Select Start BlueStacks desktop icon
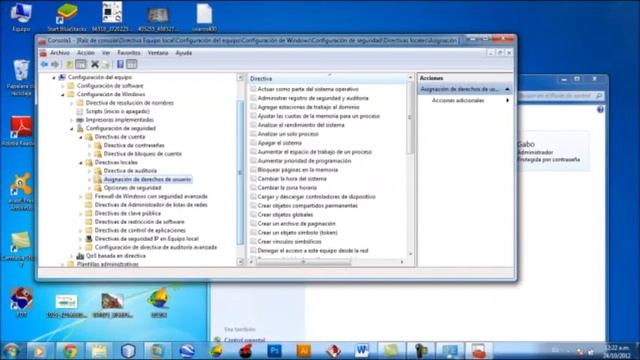This screenshot has height=360, width=640. (x=67, y=17)
